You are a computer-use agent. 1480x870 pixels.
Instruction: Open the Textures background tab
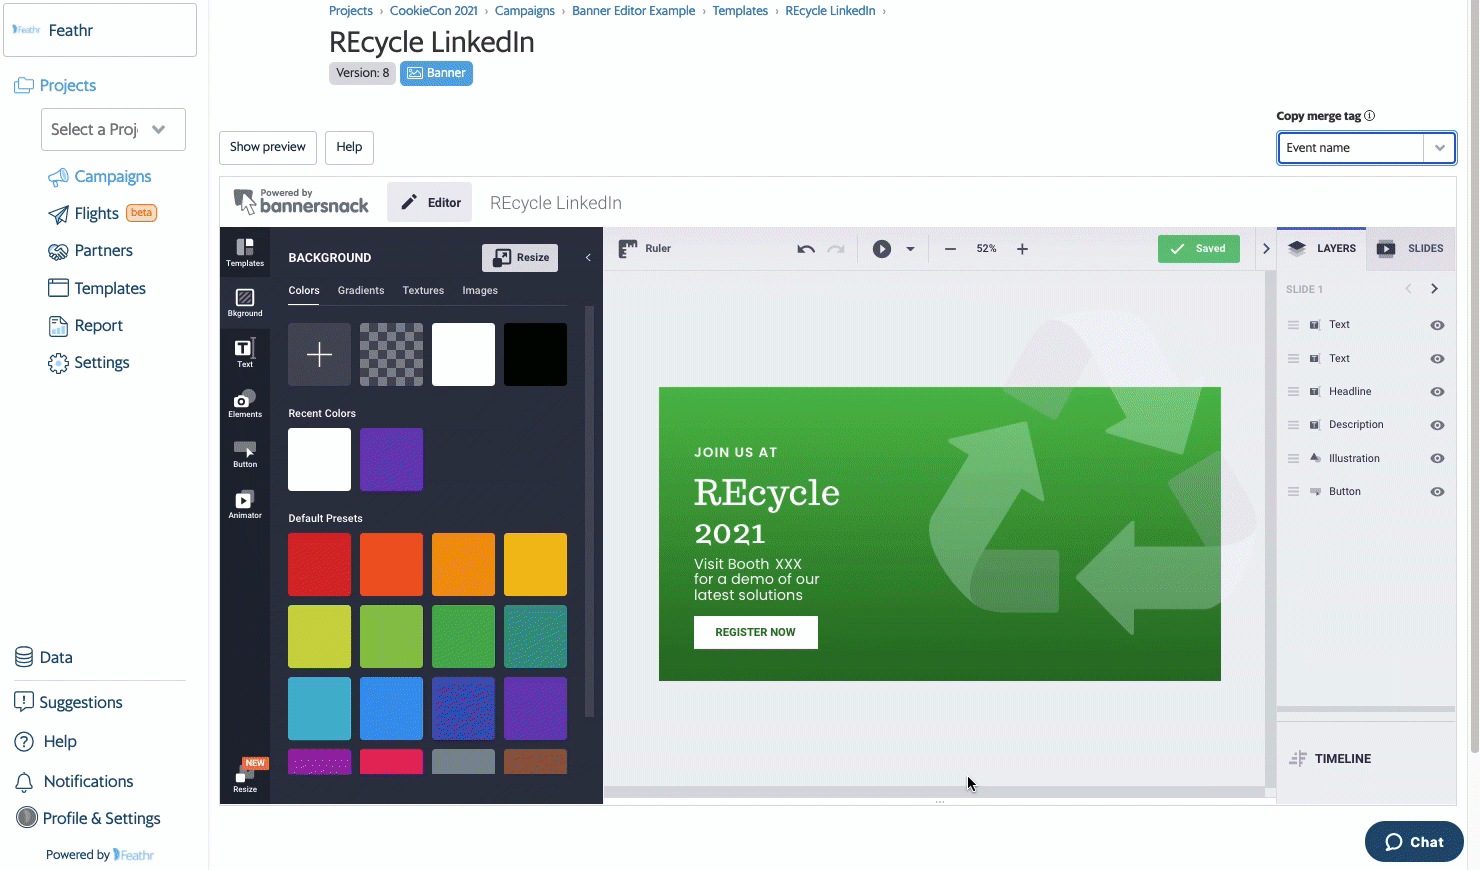423,291
